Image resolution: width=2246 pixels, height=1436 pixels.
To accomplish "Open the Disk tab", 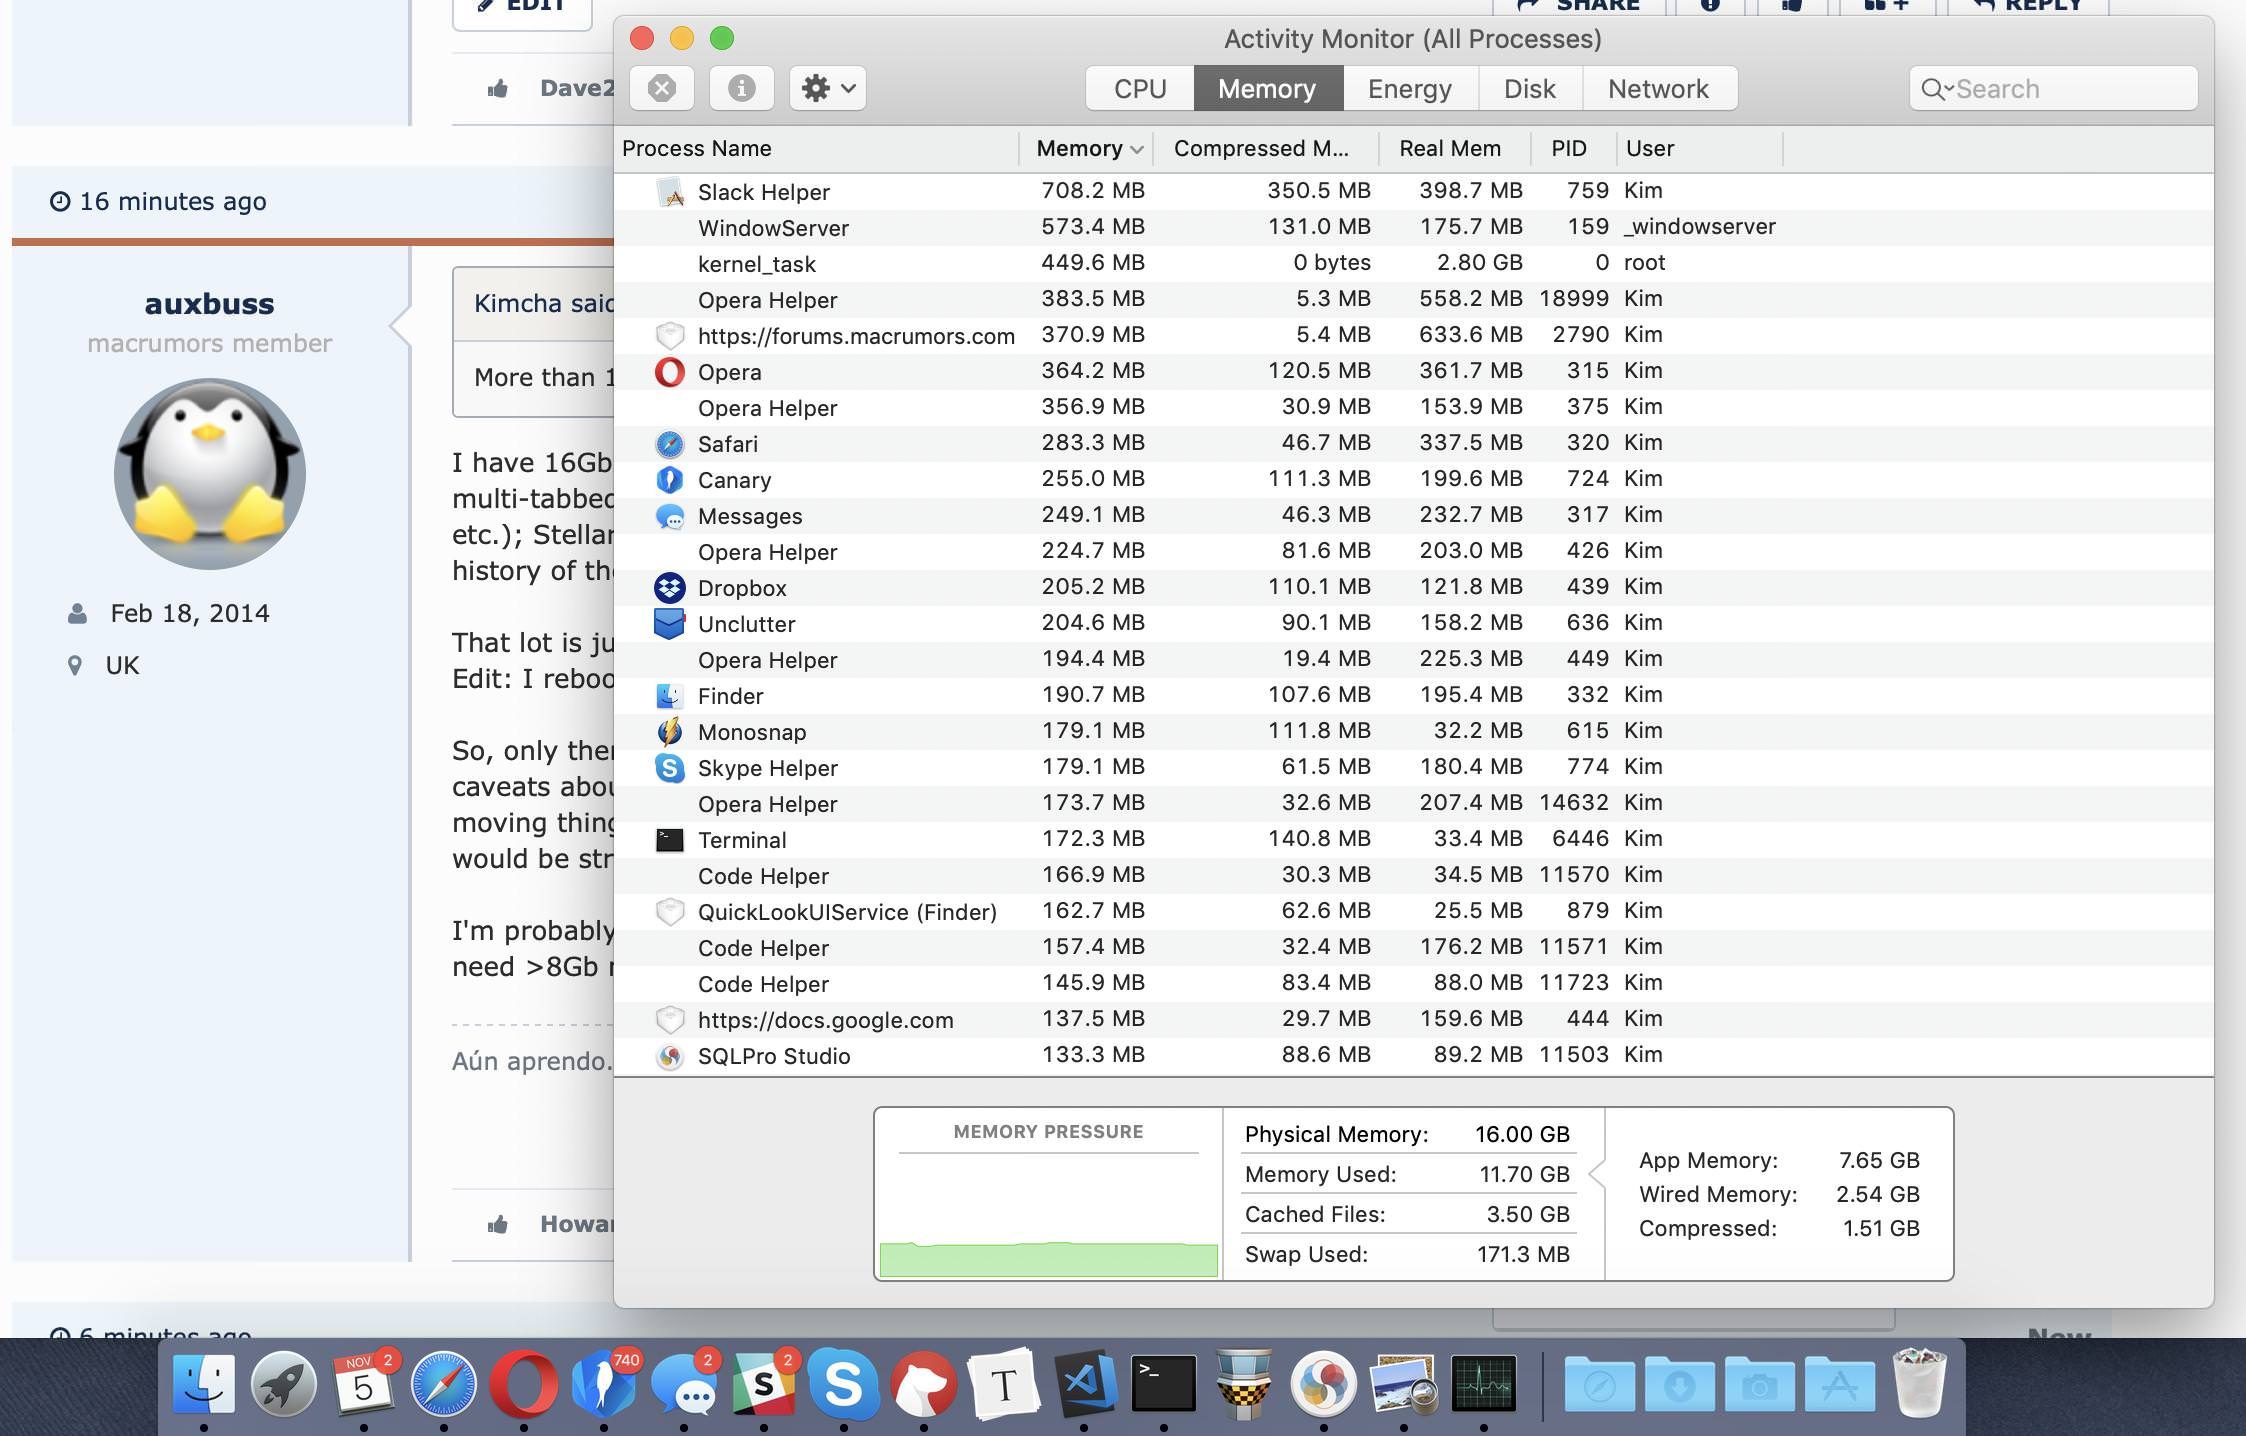I will (x=1529, y=88).
